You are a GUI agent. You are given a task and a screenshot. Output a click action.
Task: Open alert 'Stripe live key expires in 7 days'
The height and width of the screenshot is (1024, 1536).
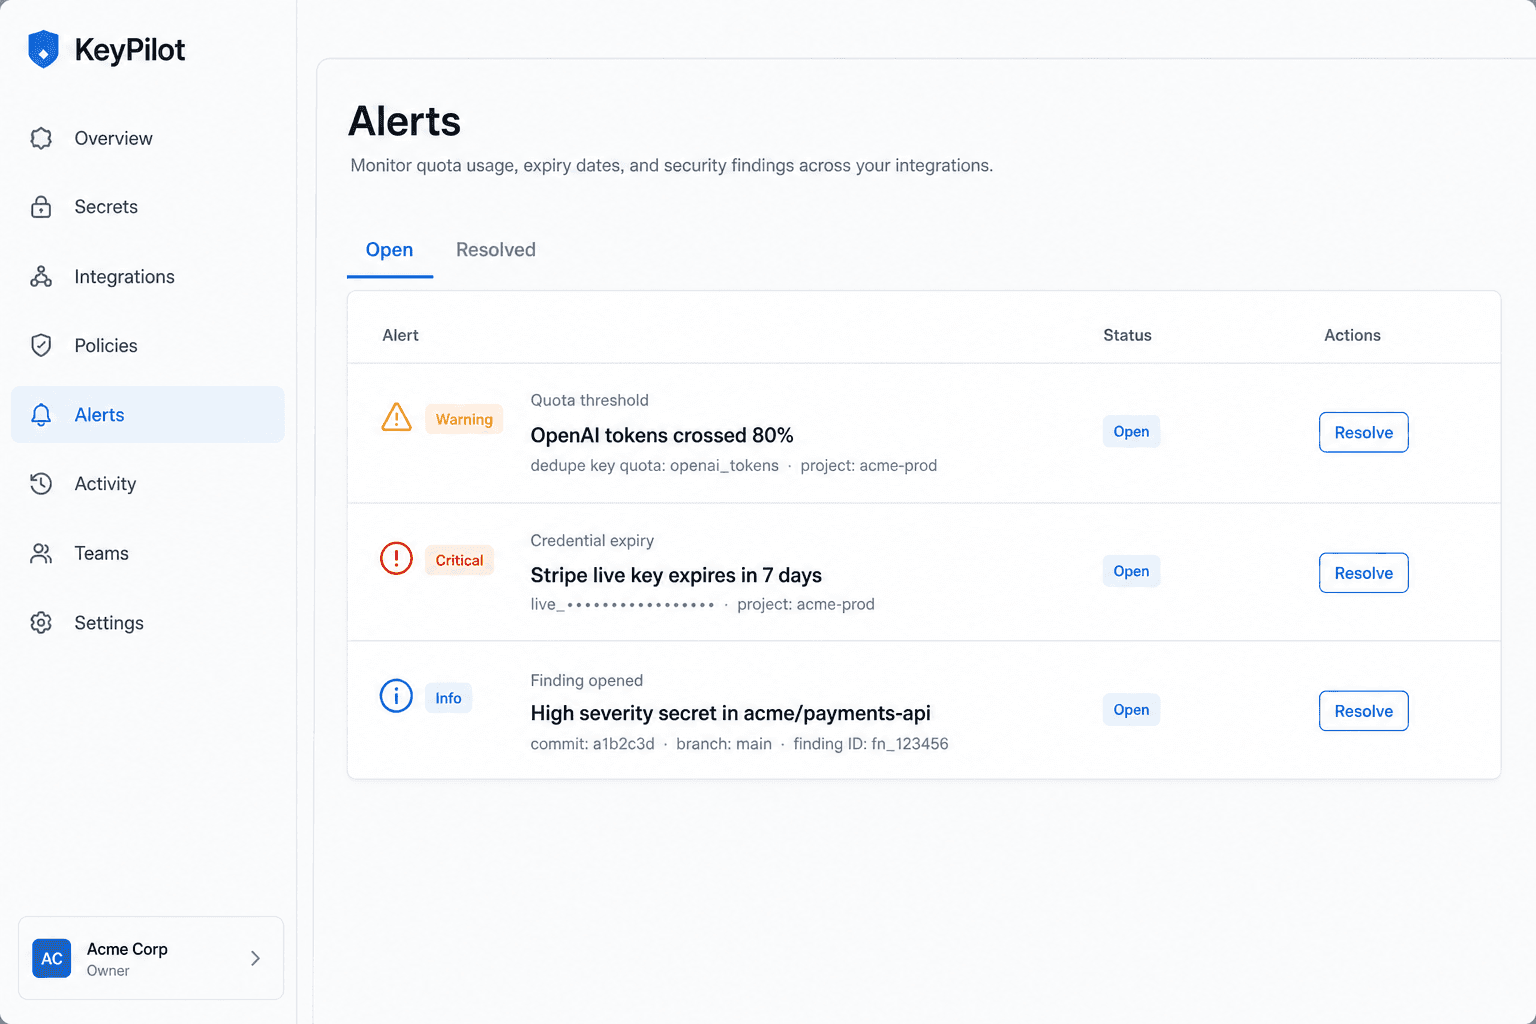pyautogui.click(x=676, y=575)
